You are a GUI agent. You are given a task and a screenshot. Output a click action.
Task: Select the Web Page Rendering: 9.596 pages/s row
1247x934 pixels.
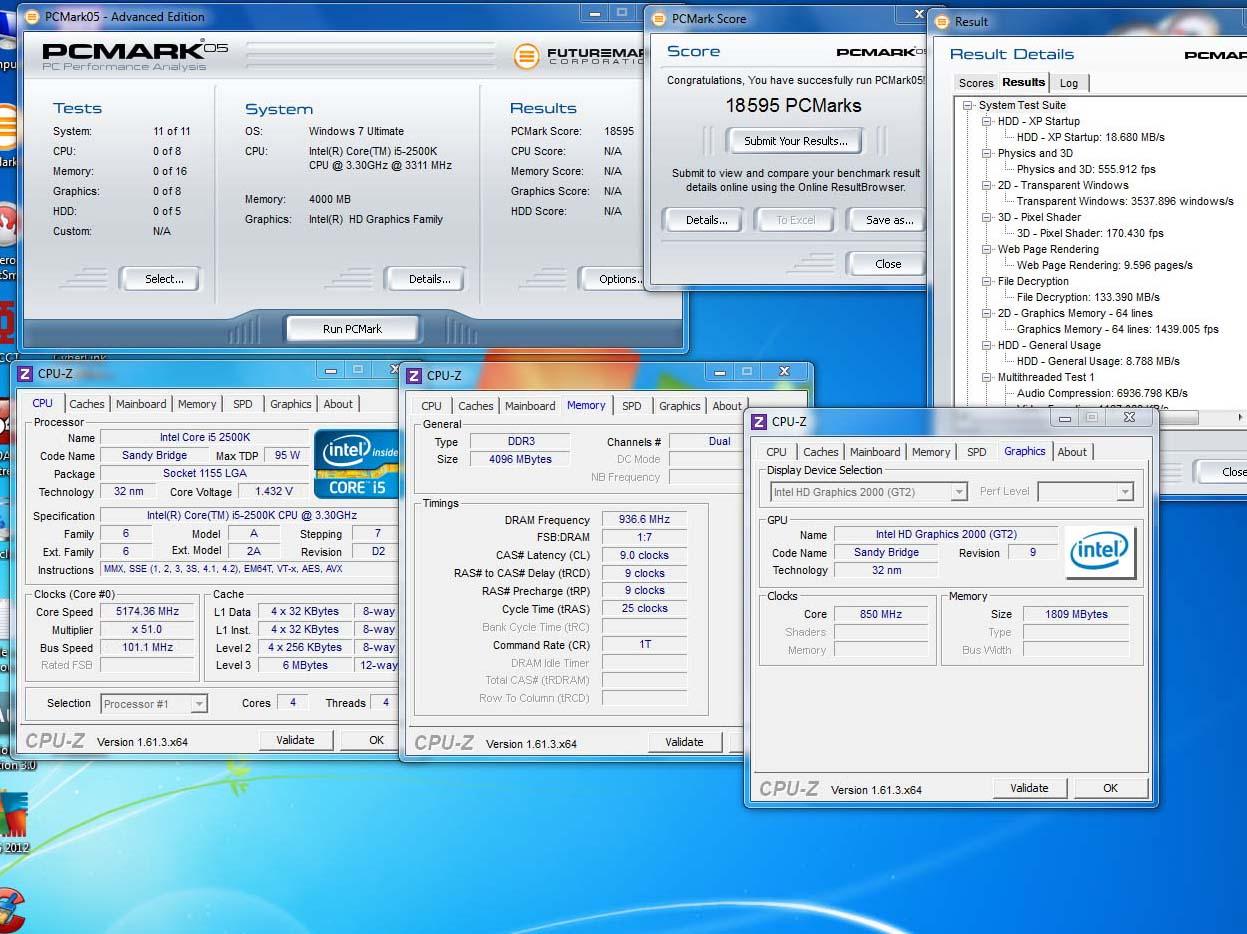coord(1104,265)
